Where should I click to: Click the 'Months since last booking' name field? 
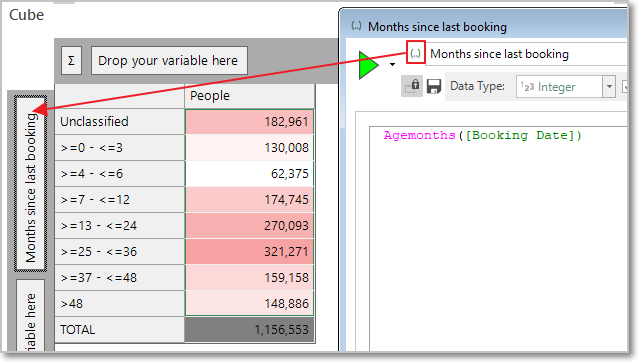point(527,54)
